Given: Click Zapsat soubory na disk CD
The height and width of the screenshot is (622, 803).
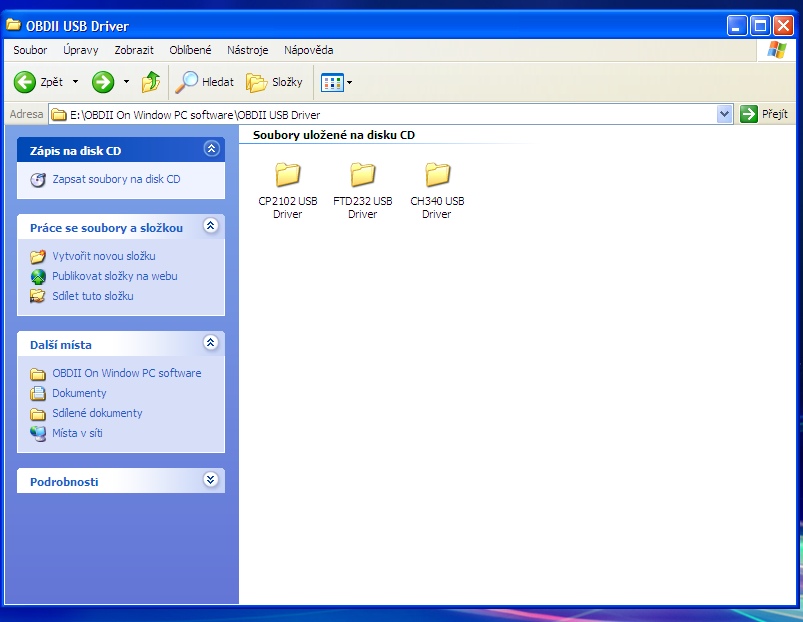Looking at the screenshot, I should pos(116,179).
